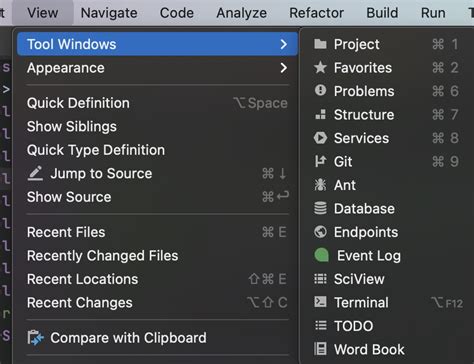
Task: Click the Services hexagon icon
Action: 320,138
